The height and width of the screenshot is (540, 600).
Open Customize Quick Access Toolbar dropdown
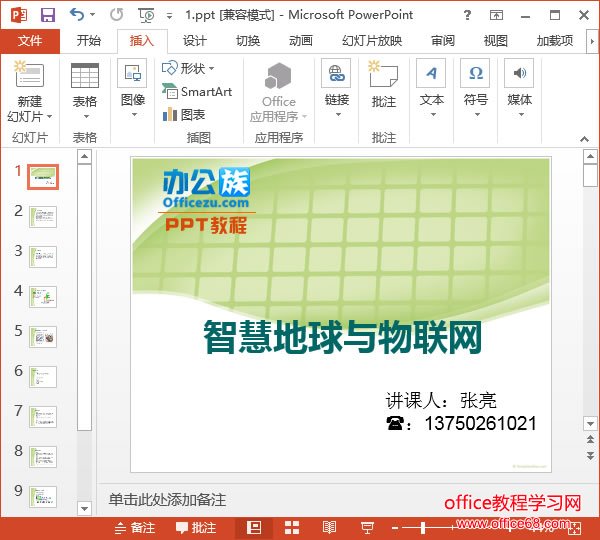169,16
